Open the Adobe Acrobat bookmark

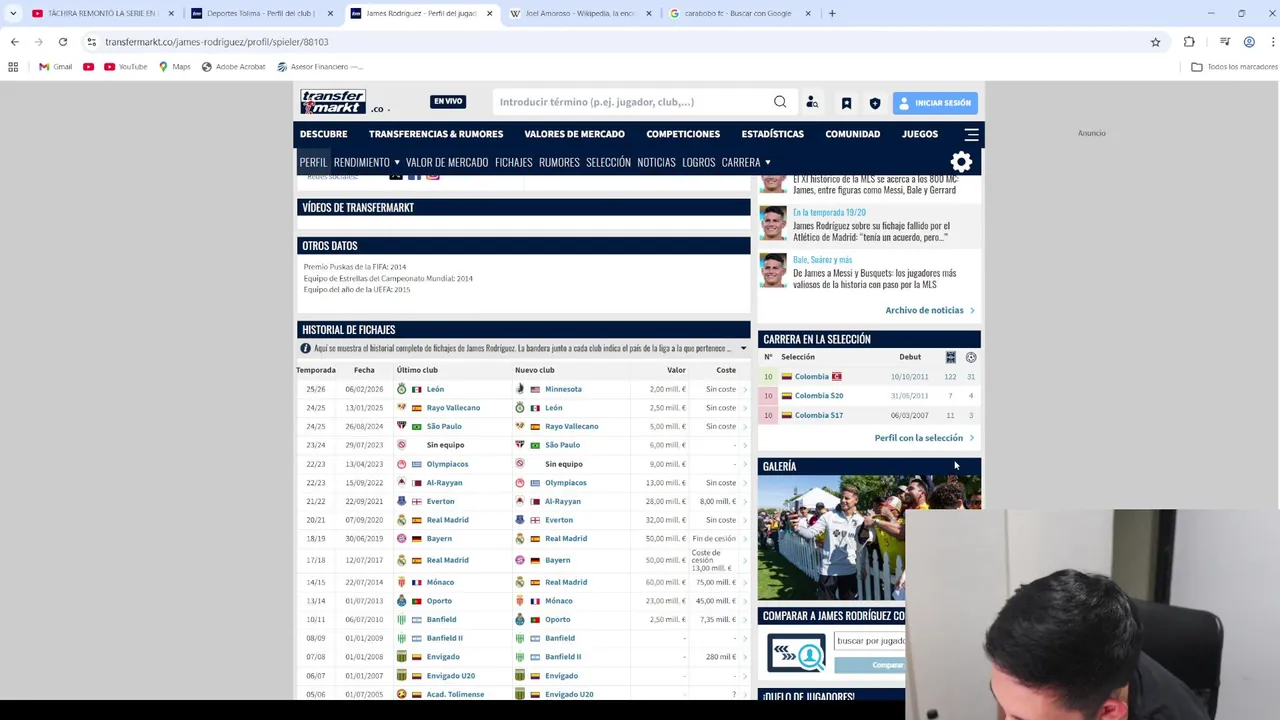tap(233, 67)
